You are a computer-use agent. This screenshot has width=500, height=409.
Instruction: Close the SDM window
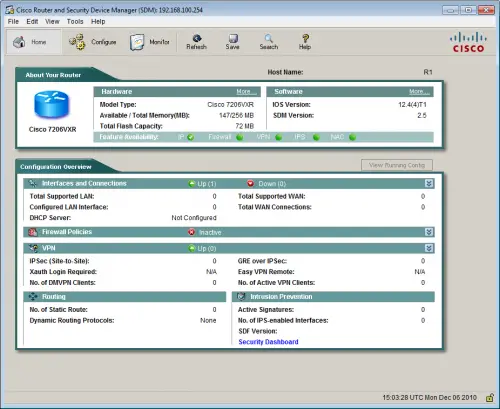[x=486, y=10]
